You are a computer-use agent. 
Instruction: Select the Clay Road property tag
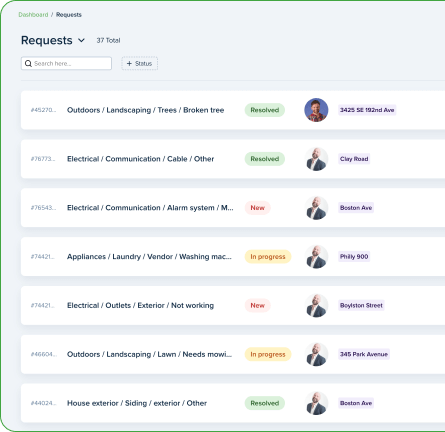click(x=354, y=159)
